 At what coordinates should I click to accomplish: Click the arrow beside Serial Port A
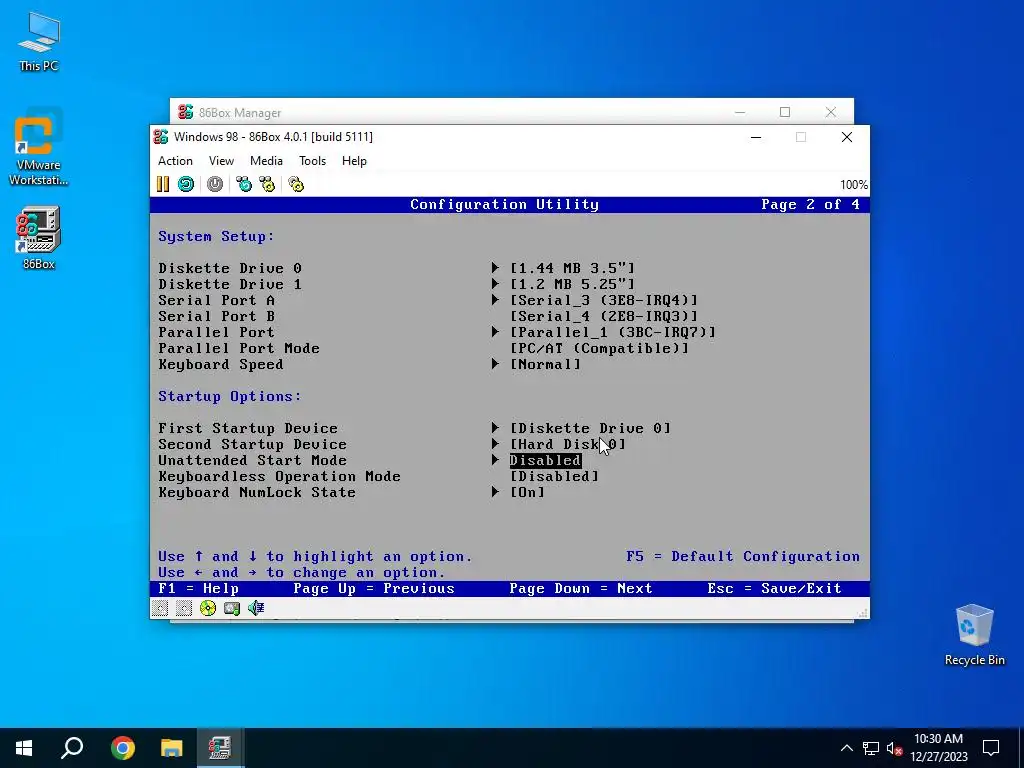click(x=495, y=300)
